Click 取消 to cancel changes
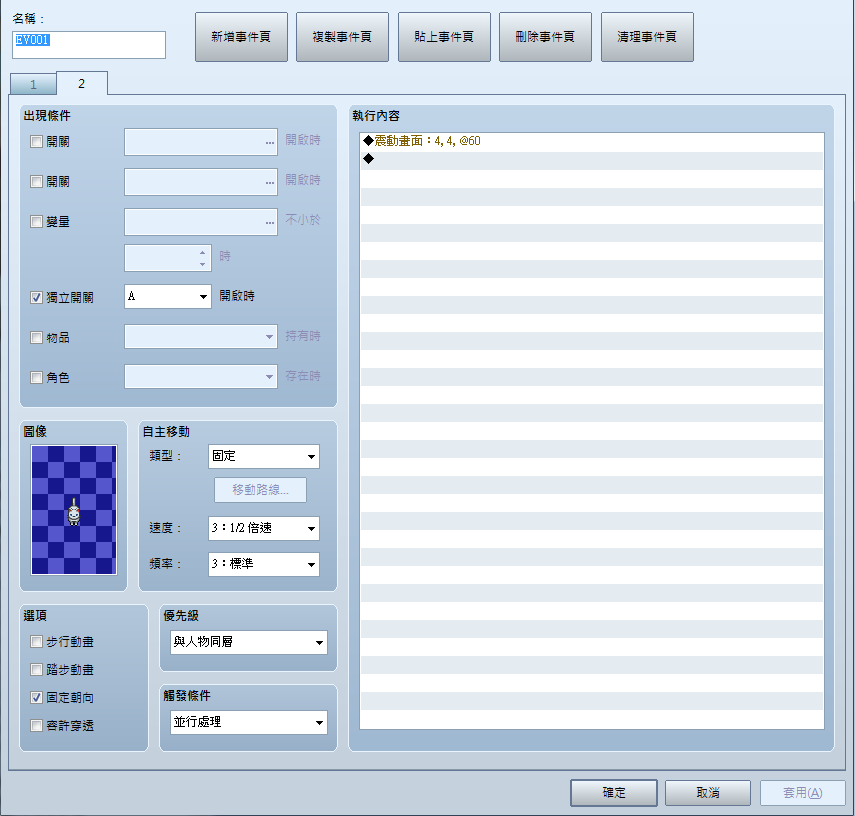 [x=708, y=793]
